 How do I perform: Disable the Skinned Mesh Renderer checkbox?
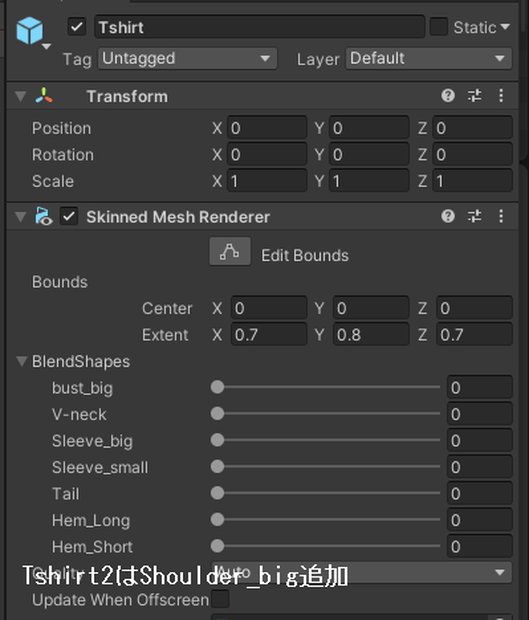click(x=69, y=216)
